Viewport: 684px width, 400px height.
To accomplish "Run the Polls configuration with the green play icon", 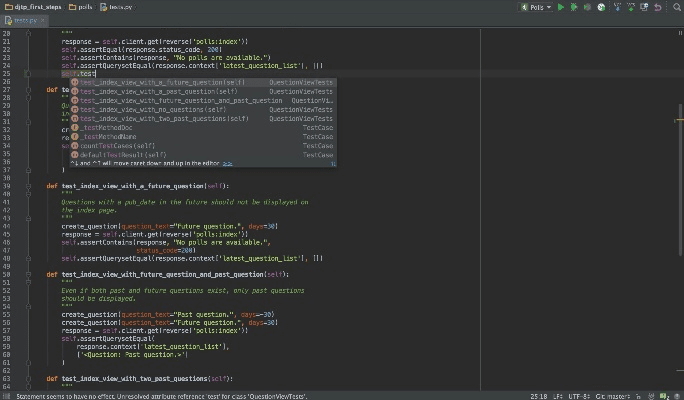I will click(x=561, y=7).
